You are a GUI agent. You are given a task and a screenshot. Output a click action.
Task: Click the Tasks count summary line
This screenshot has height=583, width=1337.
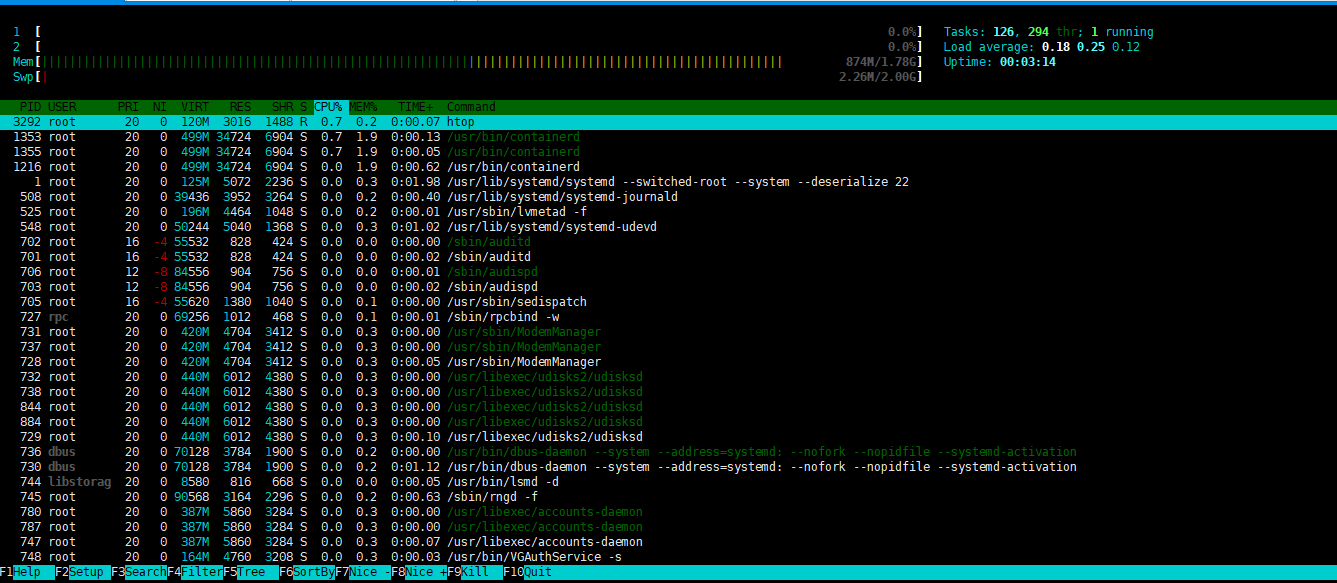(x=1048, y=32)
